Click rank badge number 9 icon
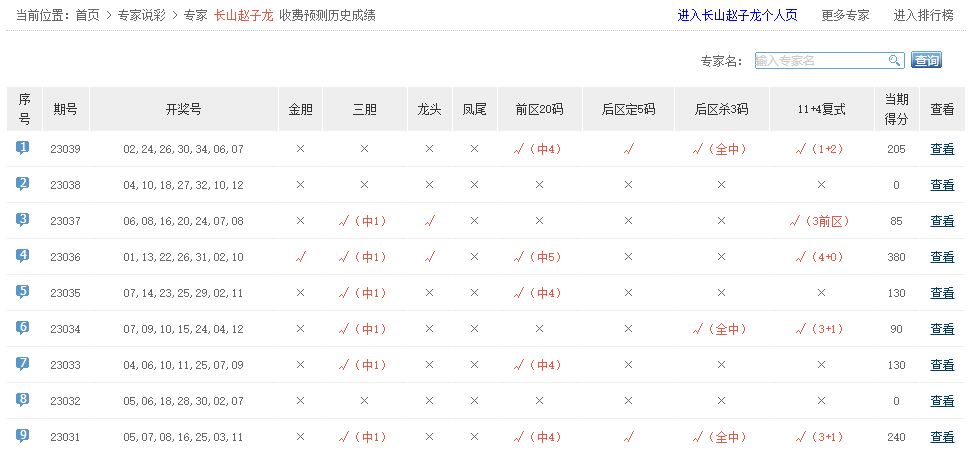The height and width of the screenshot is (454, 979). 23,436
